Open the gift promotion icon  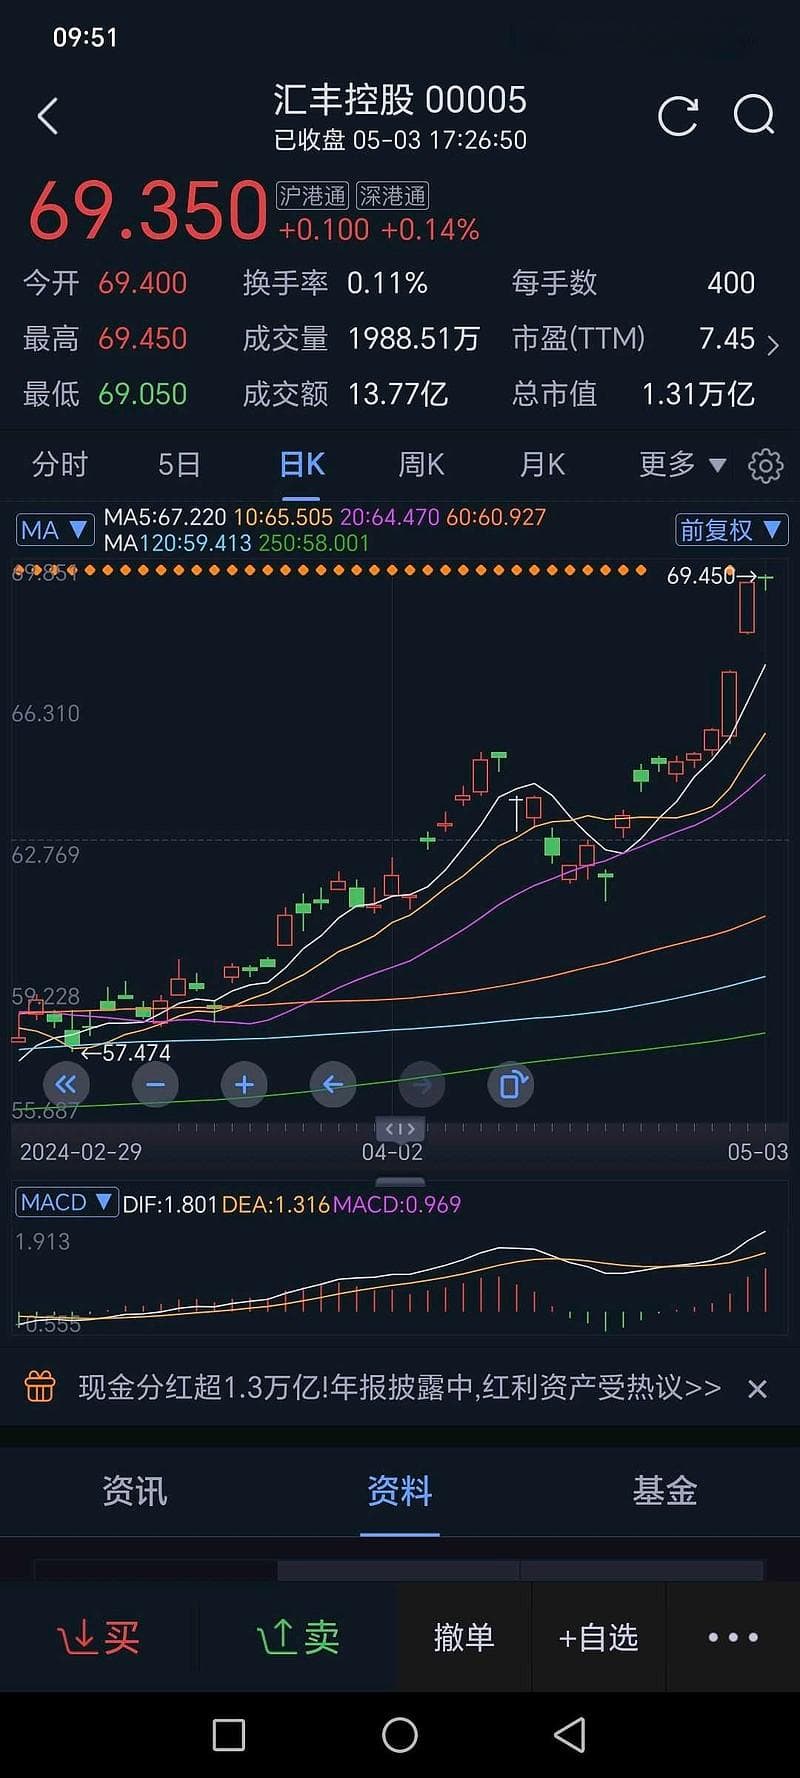(x=40, y=1387)
